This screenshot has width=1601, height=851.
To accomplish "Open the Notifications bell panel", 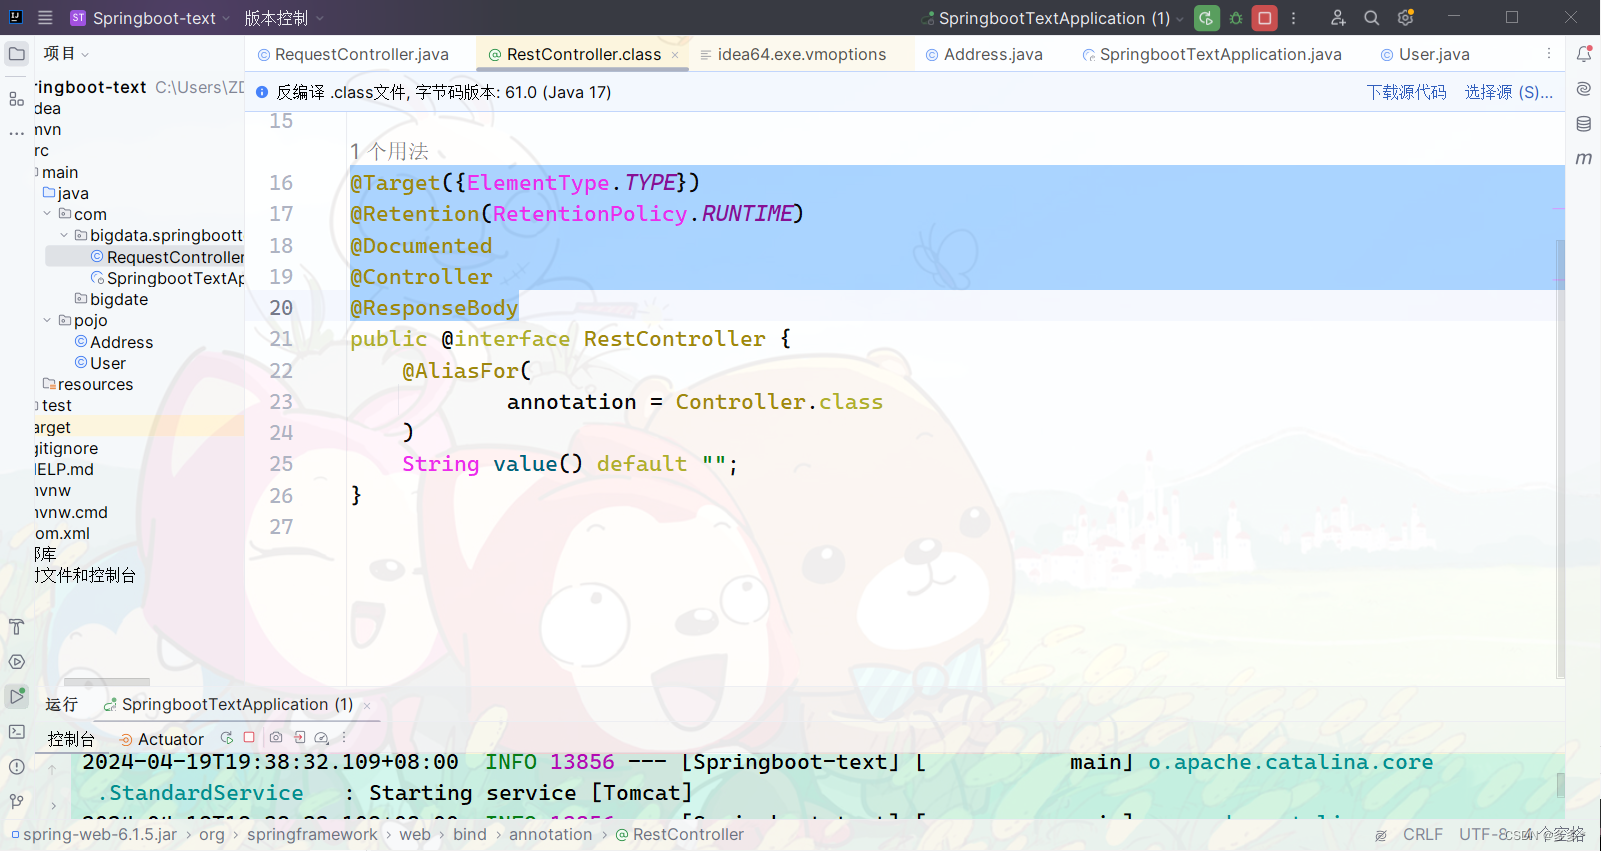I will (1584, 54).
